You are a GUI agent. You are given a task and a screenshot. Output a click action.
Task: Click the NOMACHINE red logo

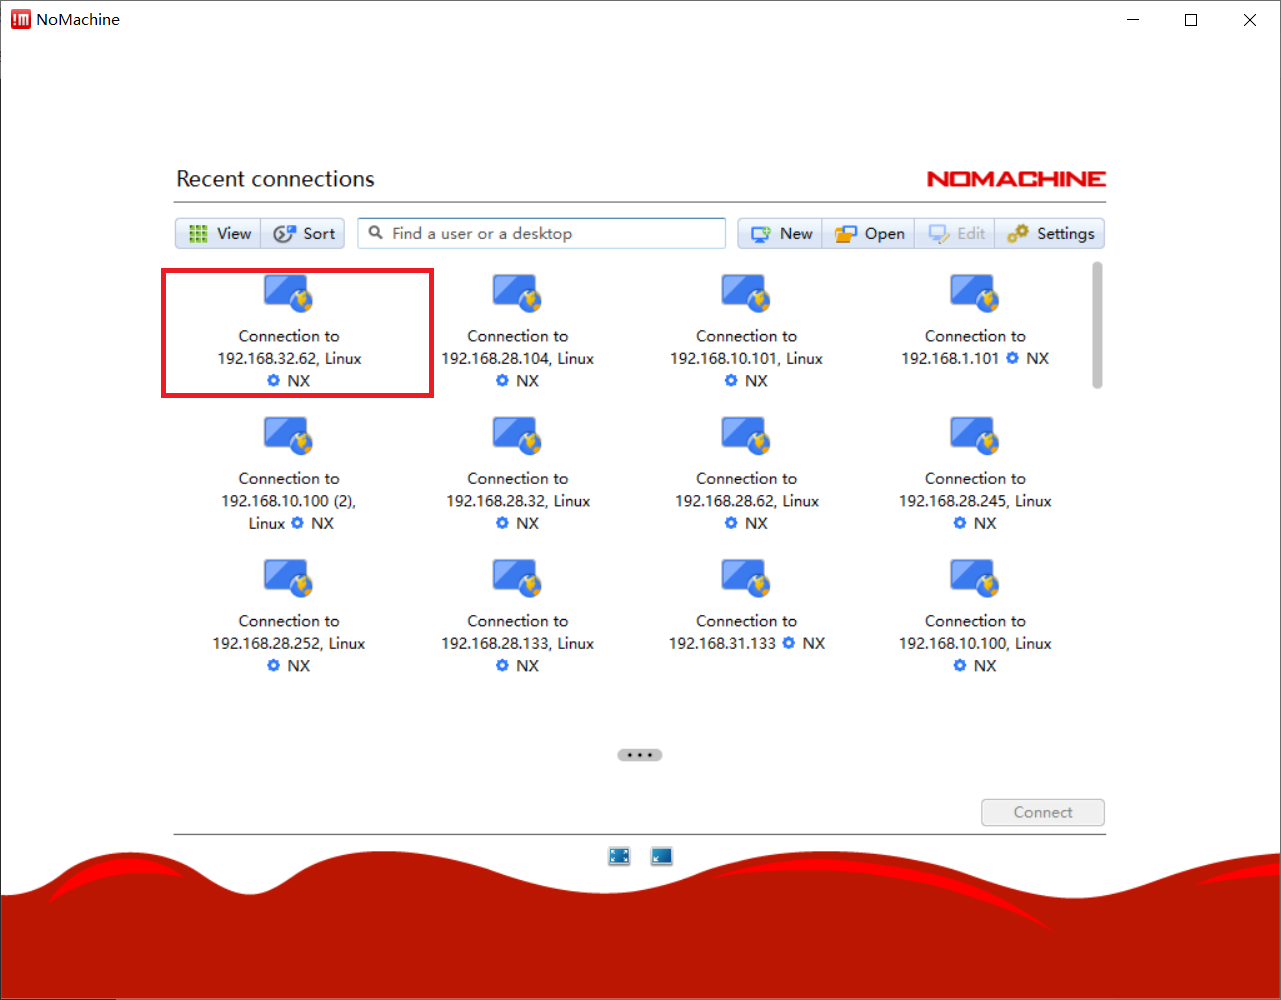click(x=1016, y=179)
